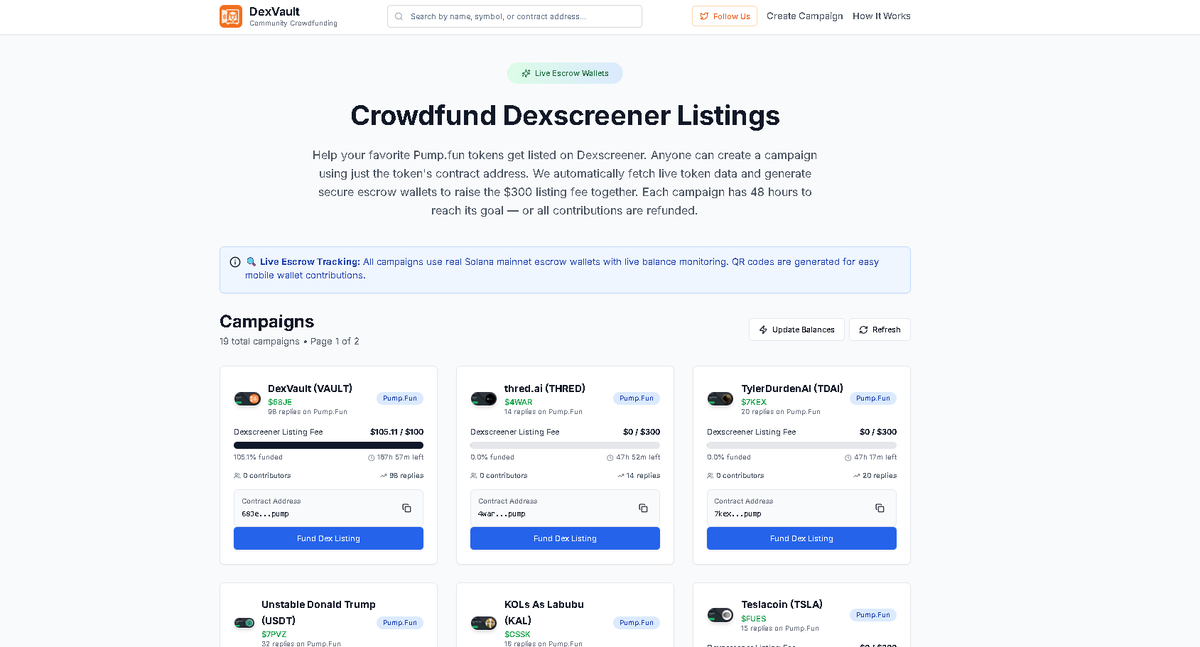1200x647 pixels.
Task: Fund Dex Listing for thred.ai (THRED)
Action: [565, 538]
